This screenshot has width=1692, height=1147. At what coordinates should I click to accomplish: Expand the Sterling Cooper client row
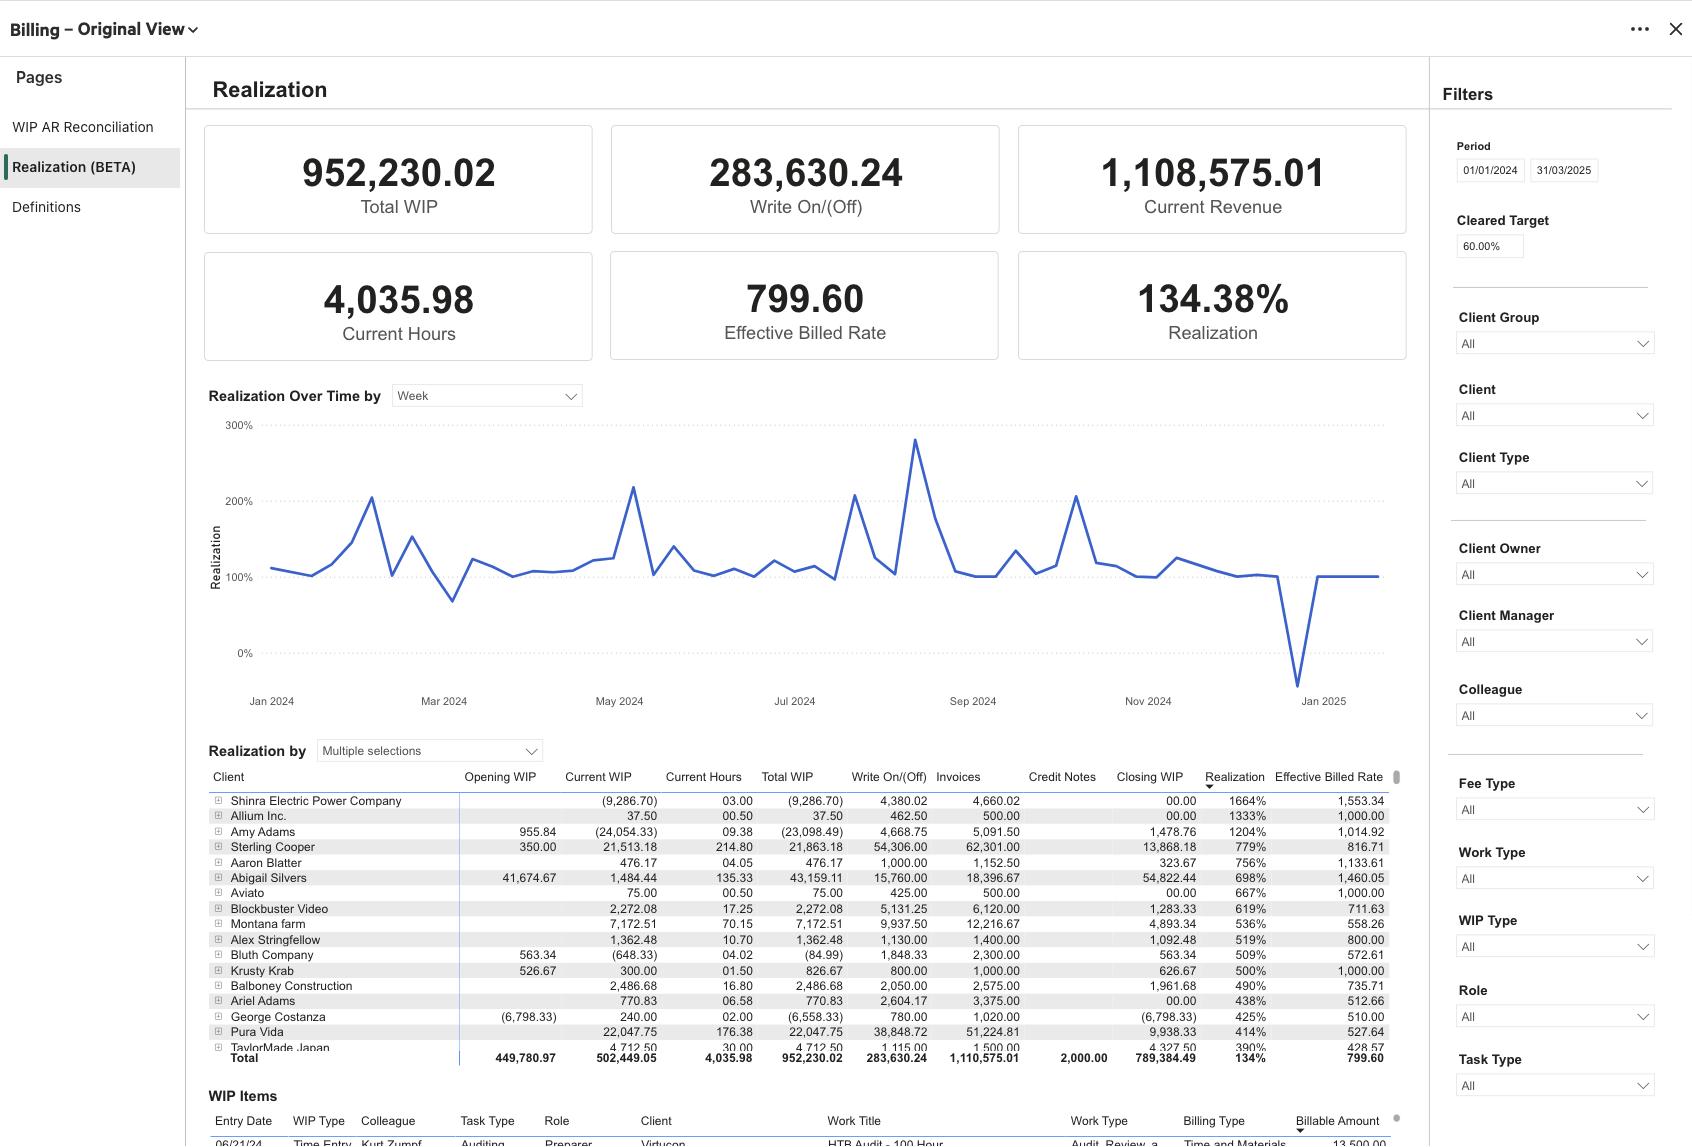point(218,847)
